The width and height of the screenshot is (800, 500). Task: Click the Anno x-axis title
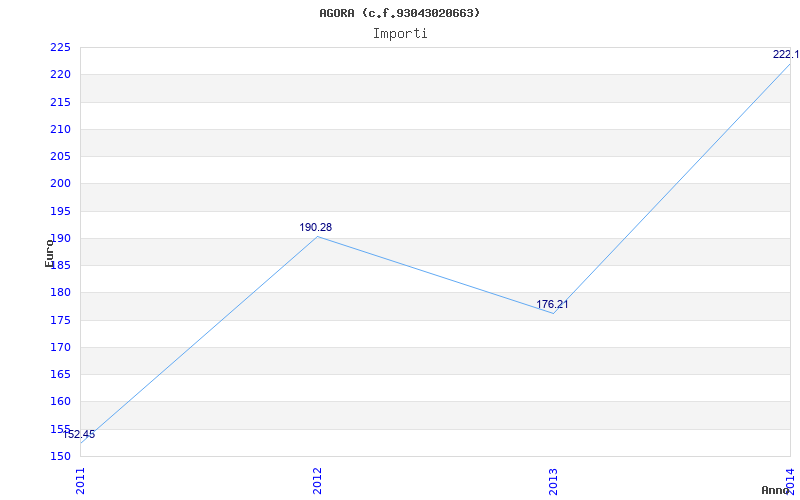tap(776, 491)
